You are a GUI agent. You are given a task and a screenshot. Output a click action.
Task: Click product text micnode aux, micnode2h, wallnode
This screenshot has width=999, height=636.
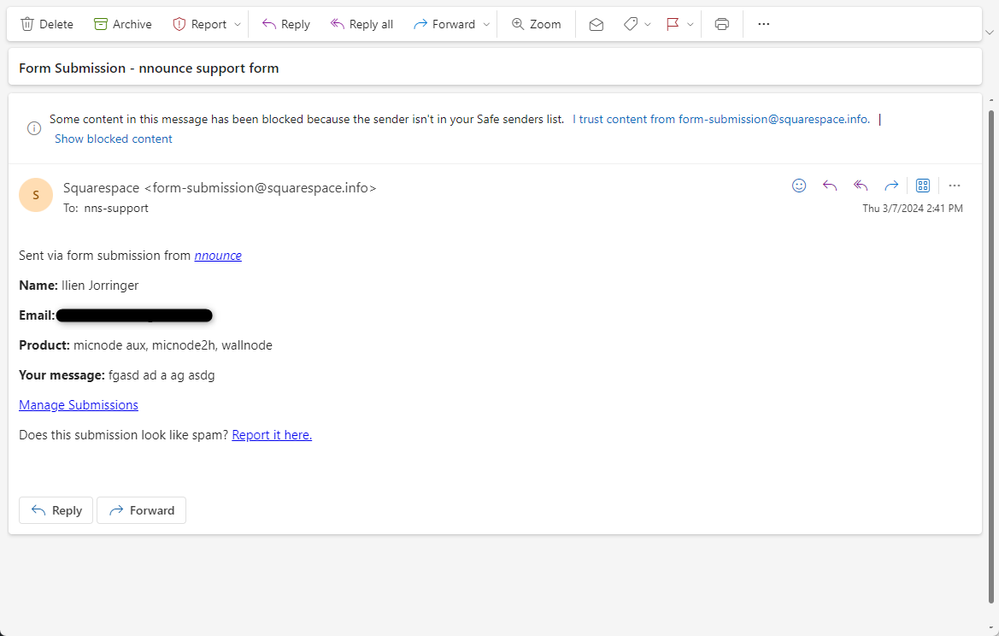pyautogui.click(x=173, y=345)
